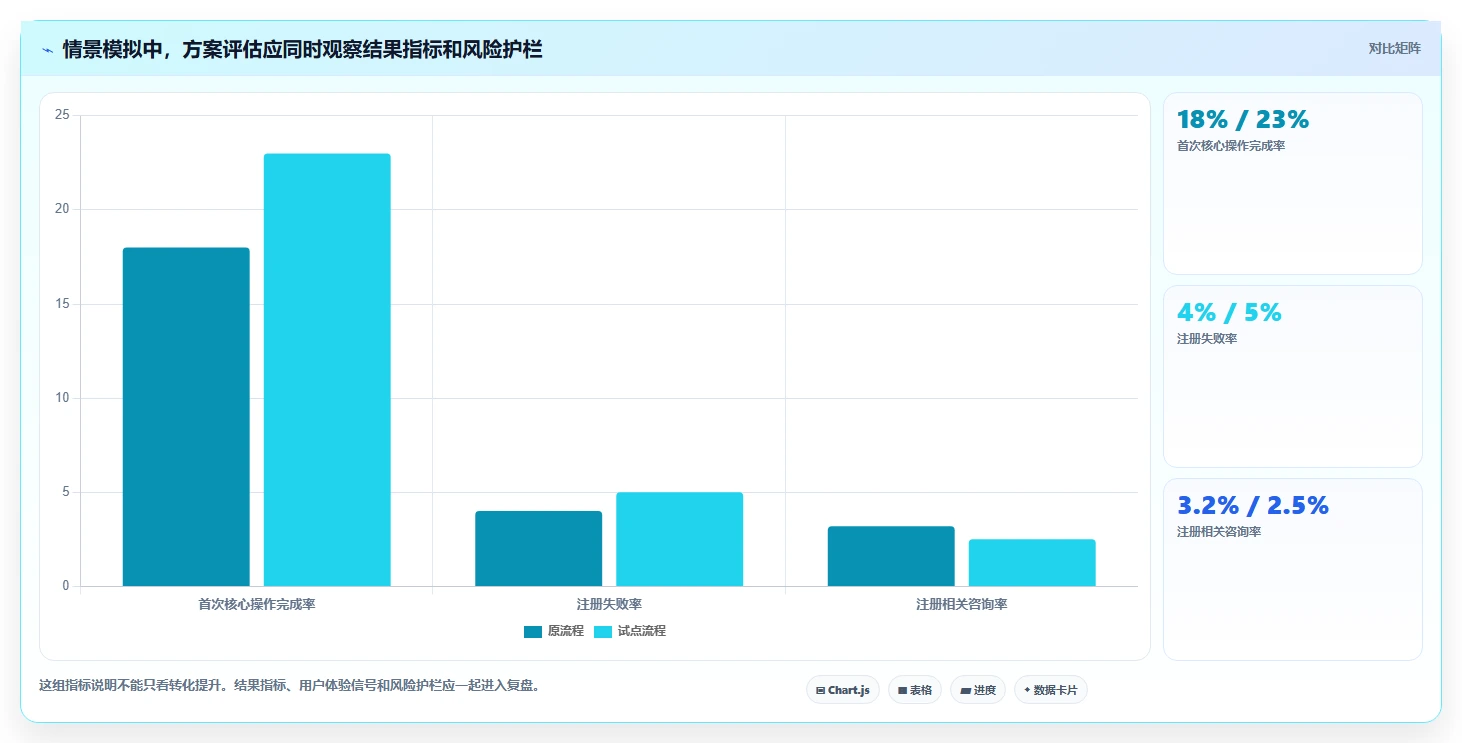The height and width of the screenshot is (743, 1462).
Task: Click the 原流程 bar for 注册失败率
Action: point(538,548)
